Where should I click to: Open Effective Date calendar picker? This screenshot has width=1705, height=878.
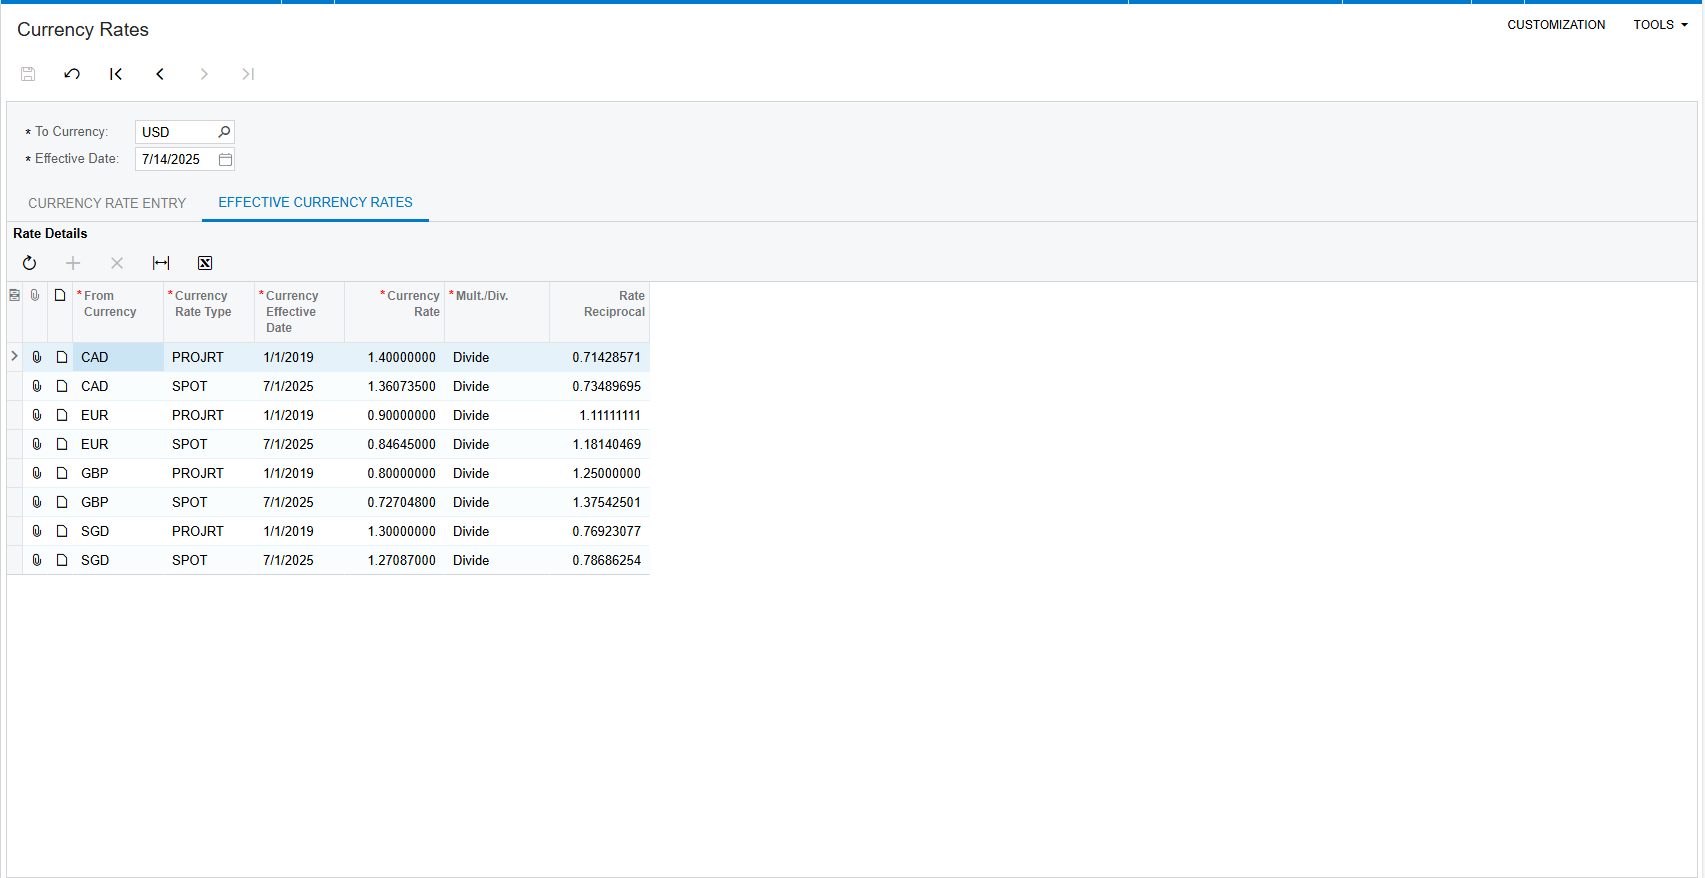coord(225,159)
